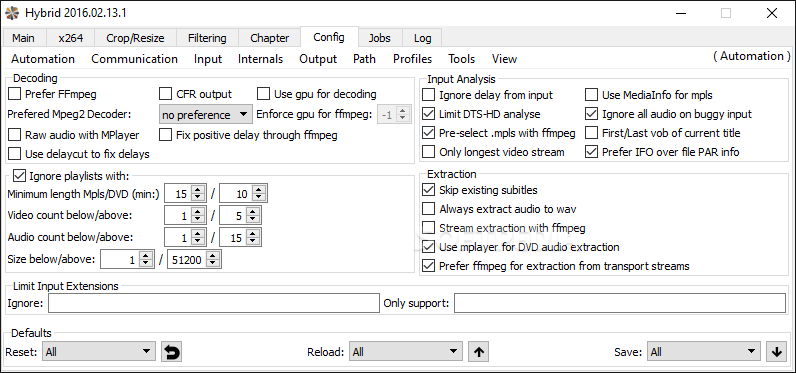Screen dimensions: 796x373
Task: Click the Hybrid app icon in title bar
Action: (12, 13)
